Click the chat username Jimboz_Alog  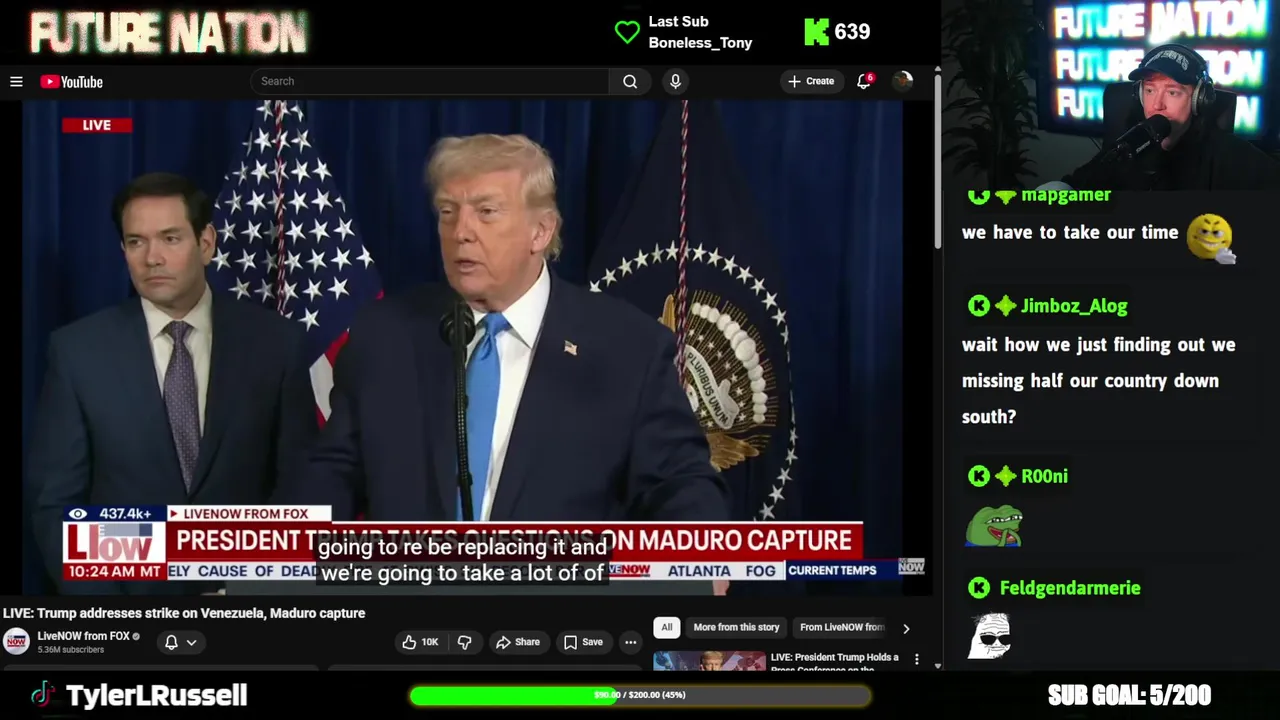[x=1074, y=307]
